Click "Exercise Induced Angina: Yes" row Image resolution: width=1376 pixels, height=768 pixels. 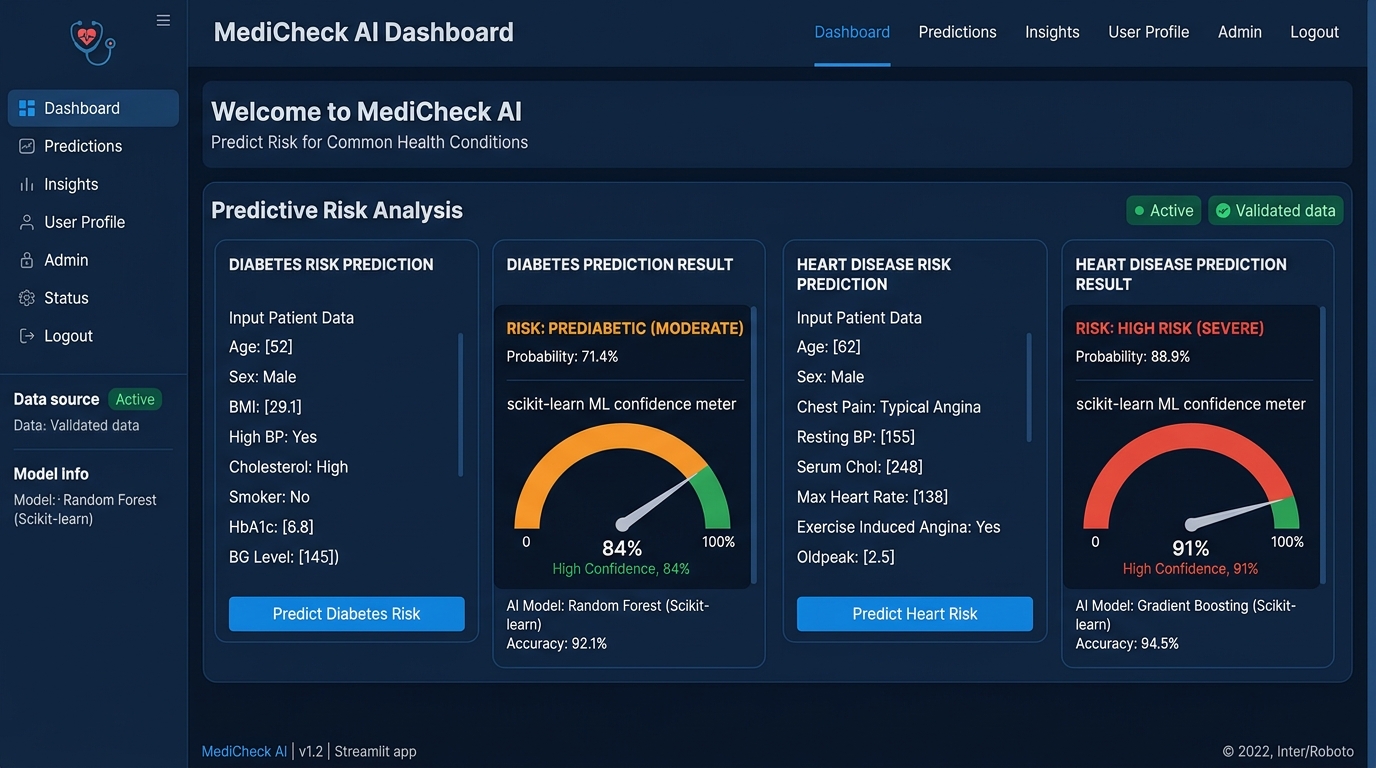click(899, 527)
